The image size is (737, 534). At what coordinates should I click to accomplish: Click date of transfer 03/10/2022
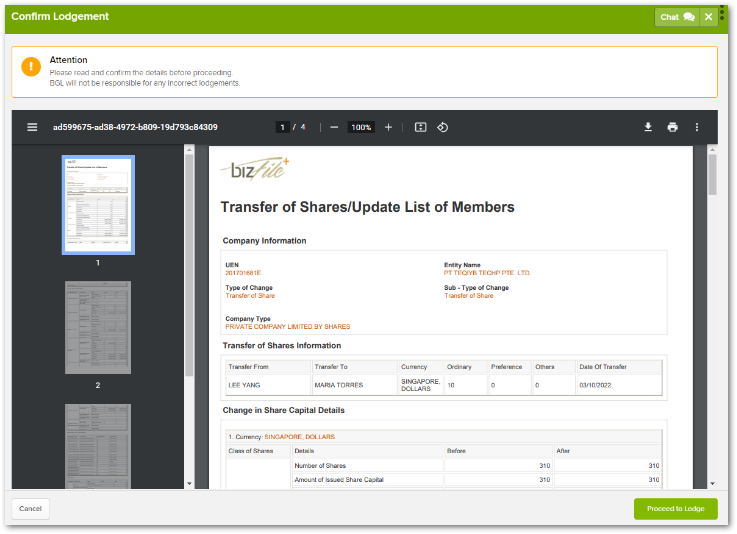point(595,385)
